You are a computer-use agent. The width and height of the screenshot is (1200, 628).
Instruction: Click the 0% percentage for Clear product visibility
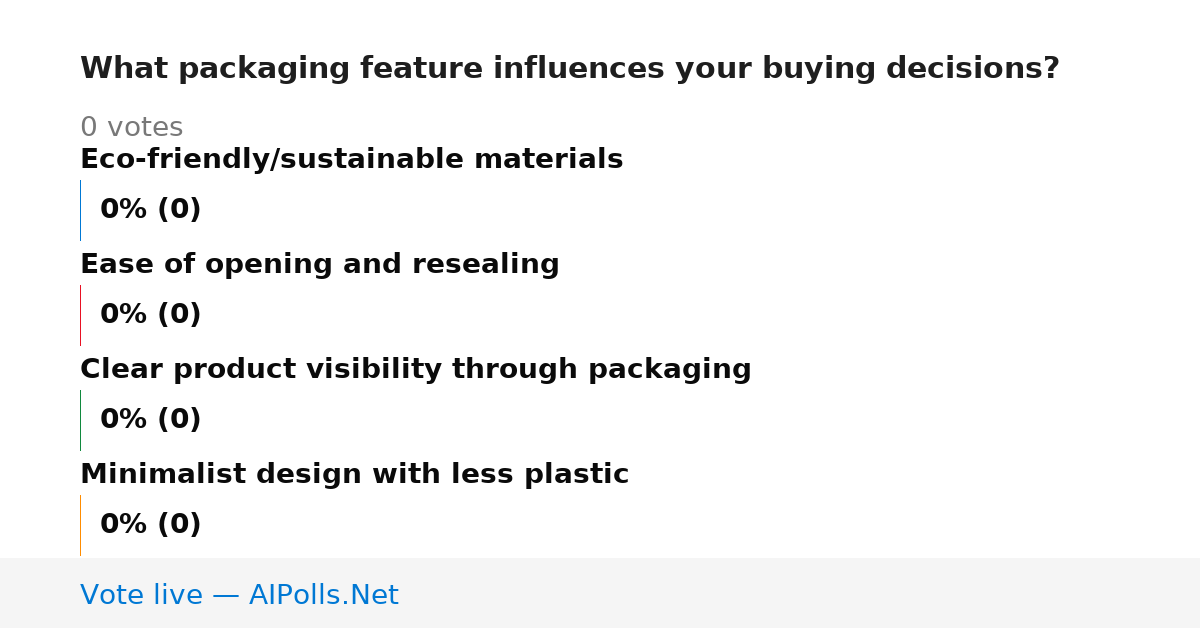tap(124, 420)
